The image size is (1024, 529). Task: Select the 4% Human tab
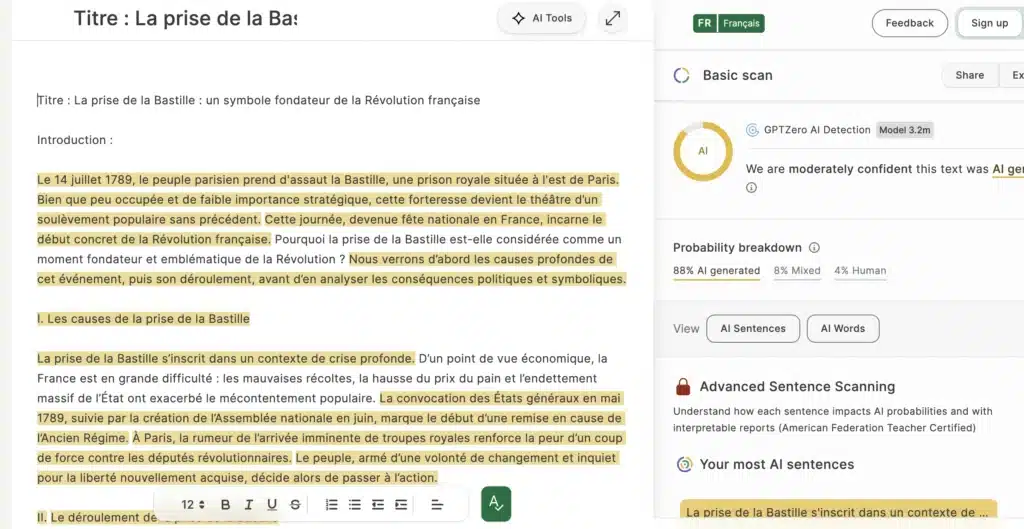point(860,271)
